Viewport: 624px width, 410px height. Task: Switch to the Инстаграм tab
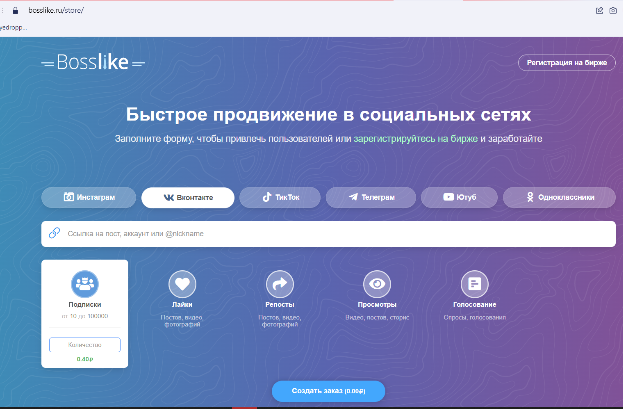pos(89,197)
